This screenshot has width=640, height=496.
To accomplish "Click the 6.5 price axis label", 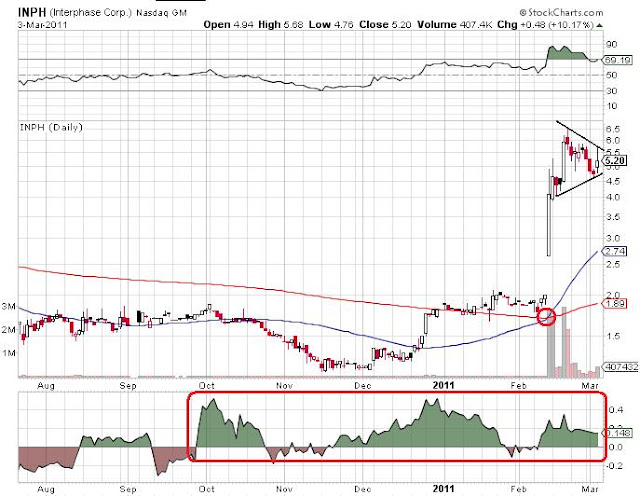I will pos(613,129).
